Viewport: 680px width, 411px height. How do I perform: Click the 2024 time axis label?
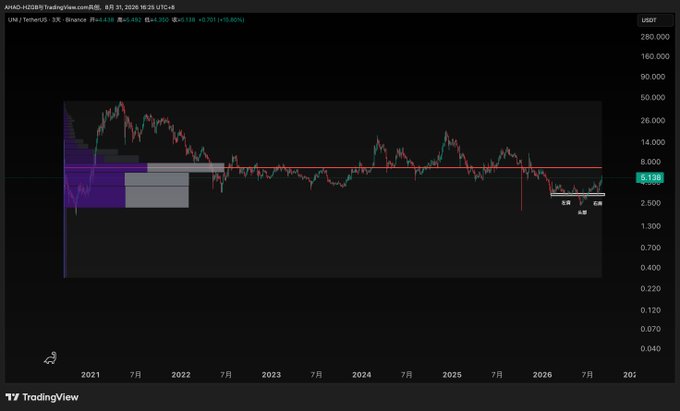[x=362, y=375]
